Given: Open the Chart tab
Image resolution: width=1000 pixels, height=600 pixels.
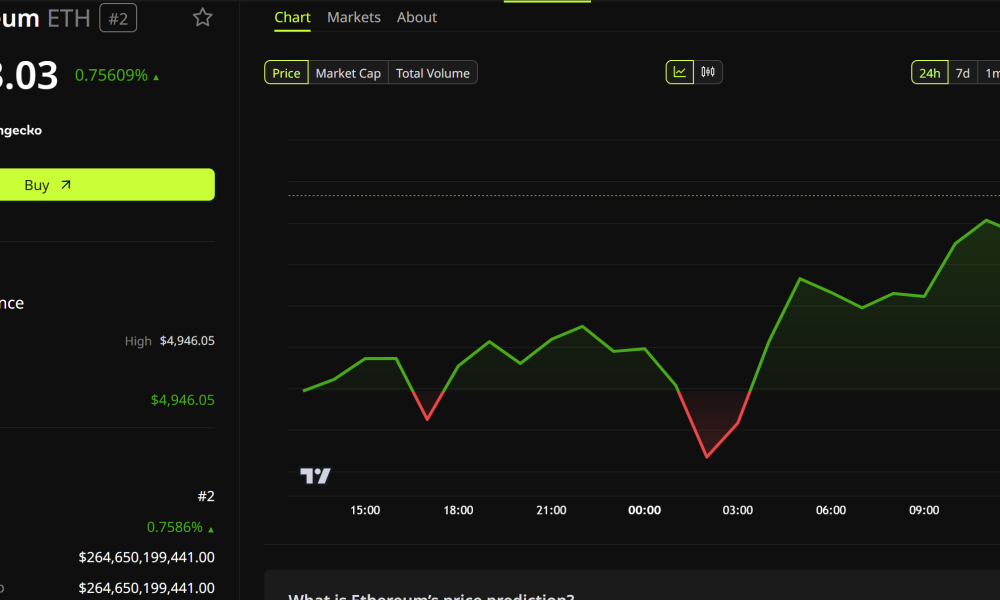Looking at the screenshot, I should 292,17.
